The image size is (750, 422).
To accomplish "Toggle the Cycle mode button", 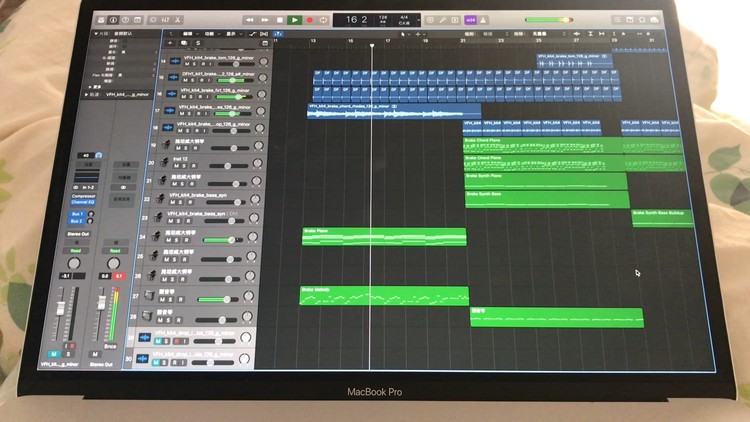I will point(325,19).
